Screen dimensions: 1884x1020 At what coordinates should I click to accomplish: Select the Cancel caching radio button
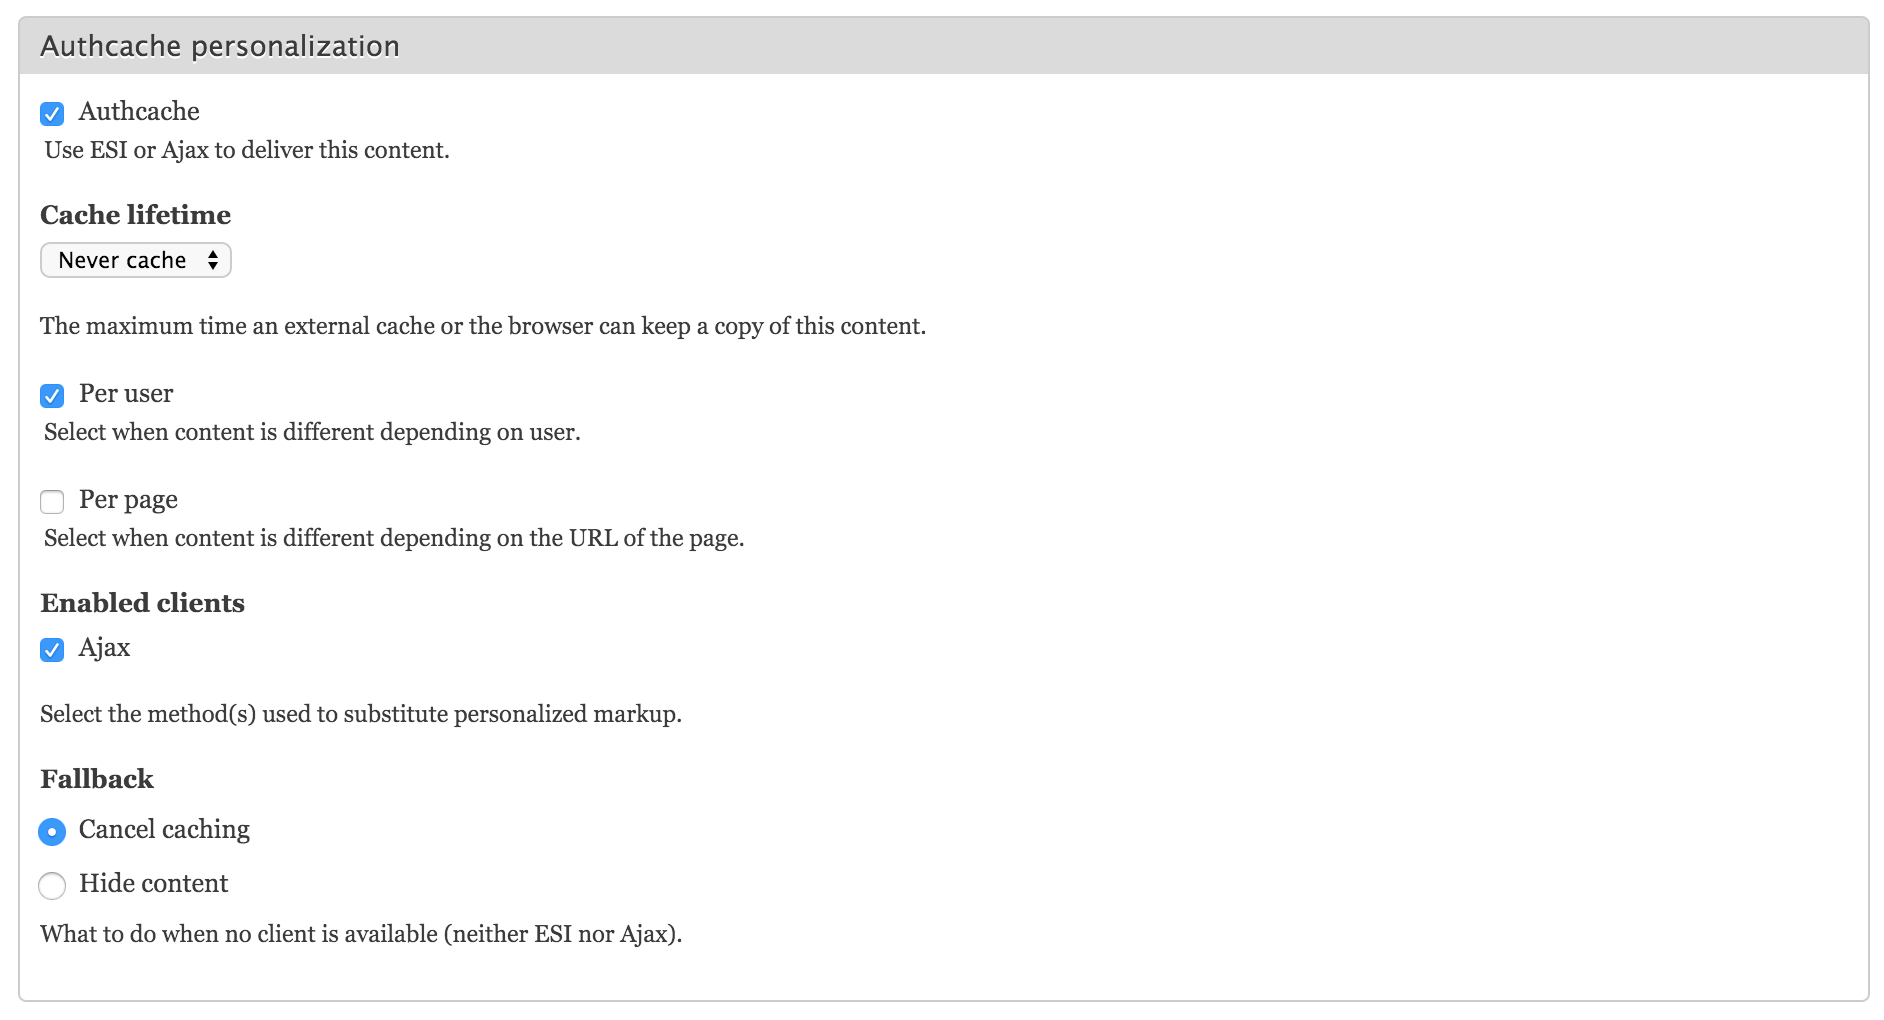[52, 831]
